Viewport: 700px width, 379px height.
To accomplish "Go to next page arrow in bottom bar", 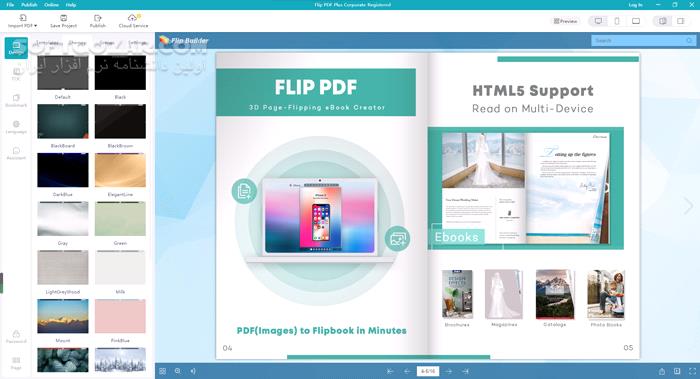I will pos(449,371).
